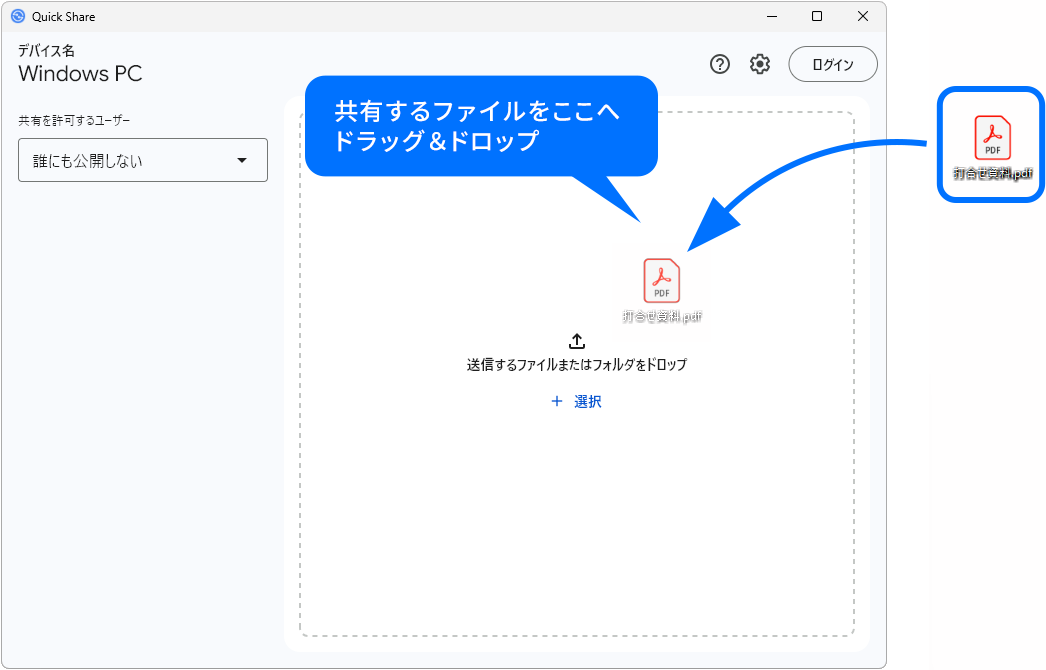Image resolution: width=1046 pixels, height=670 pixels.
Task: Select the 打合せ資料.pdf icon in drop area
Action: (661, 281)
